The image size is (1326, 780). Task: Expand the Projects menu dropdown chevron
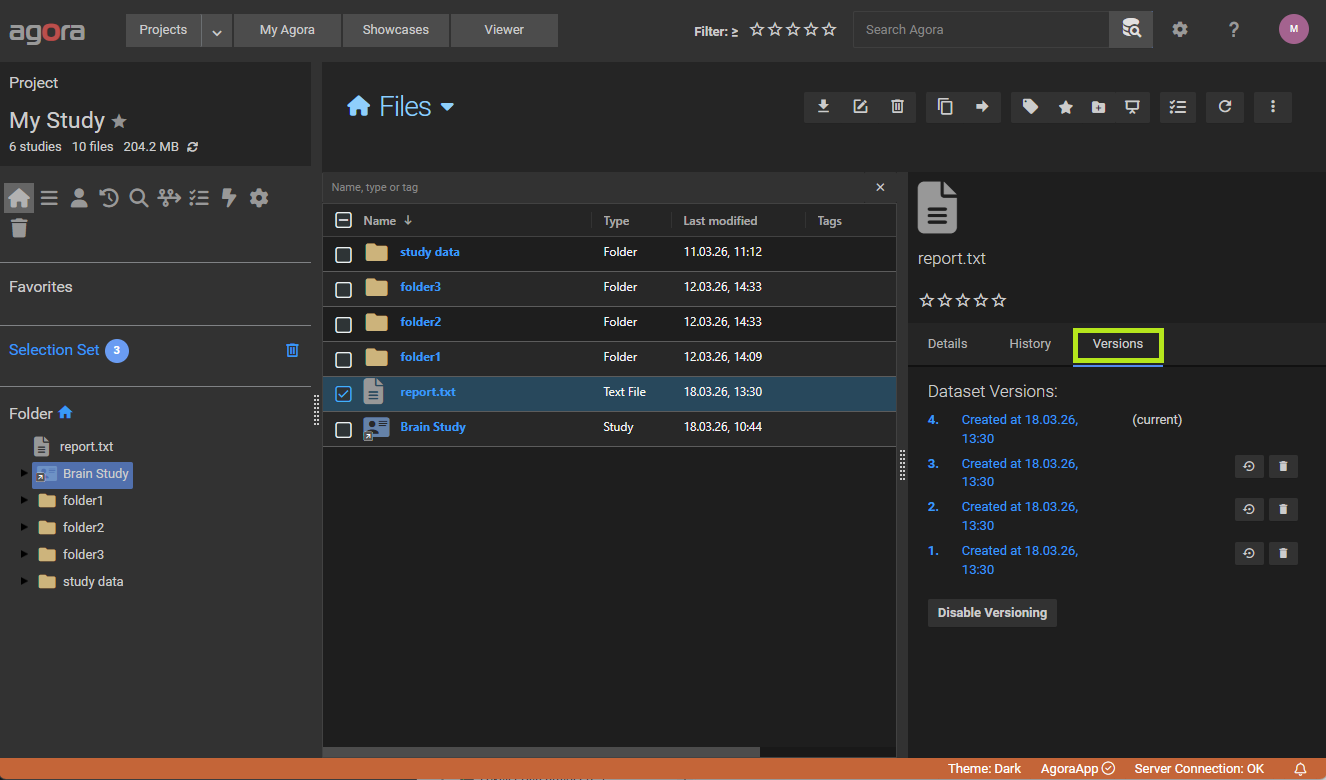[216, 30]
